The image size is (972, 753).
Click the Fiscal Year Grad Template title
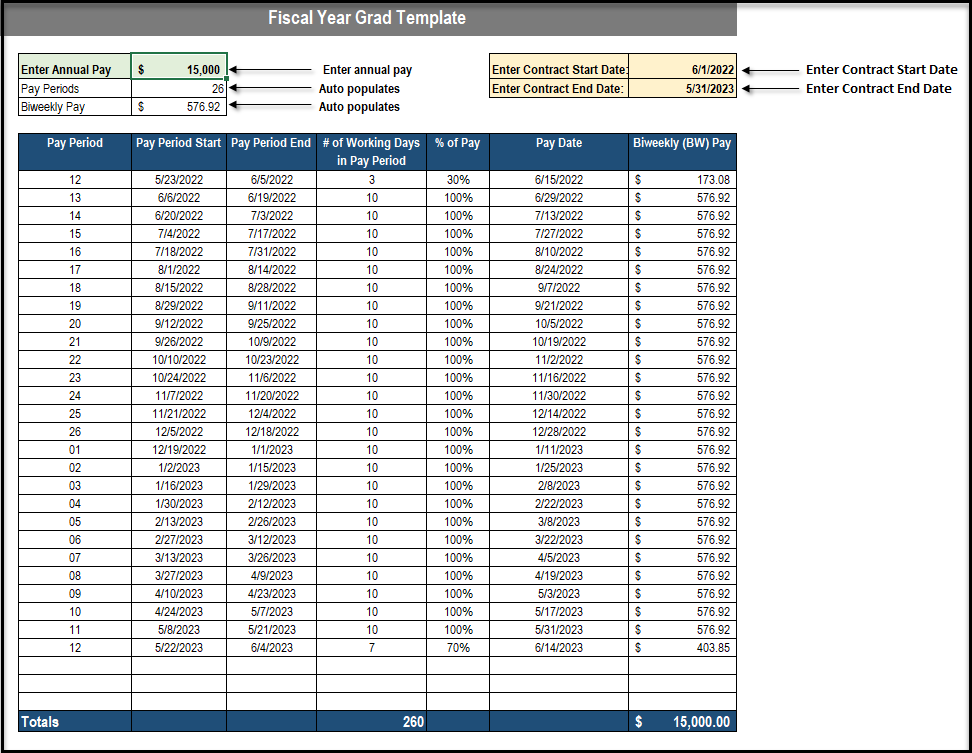click(367, 18)
